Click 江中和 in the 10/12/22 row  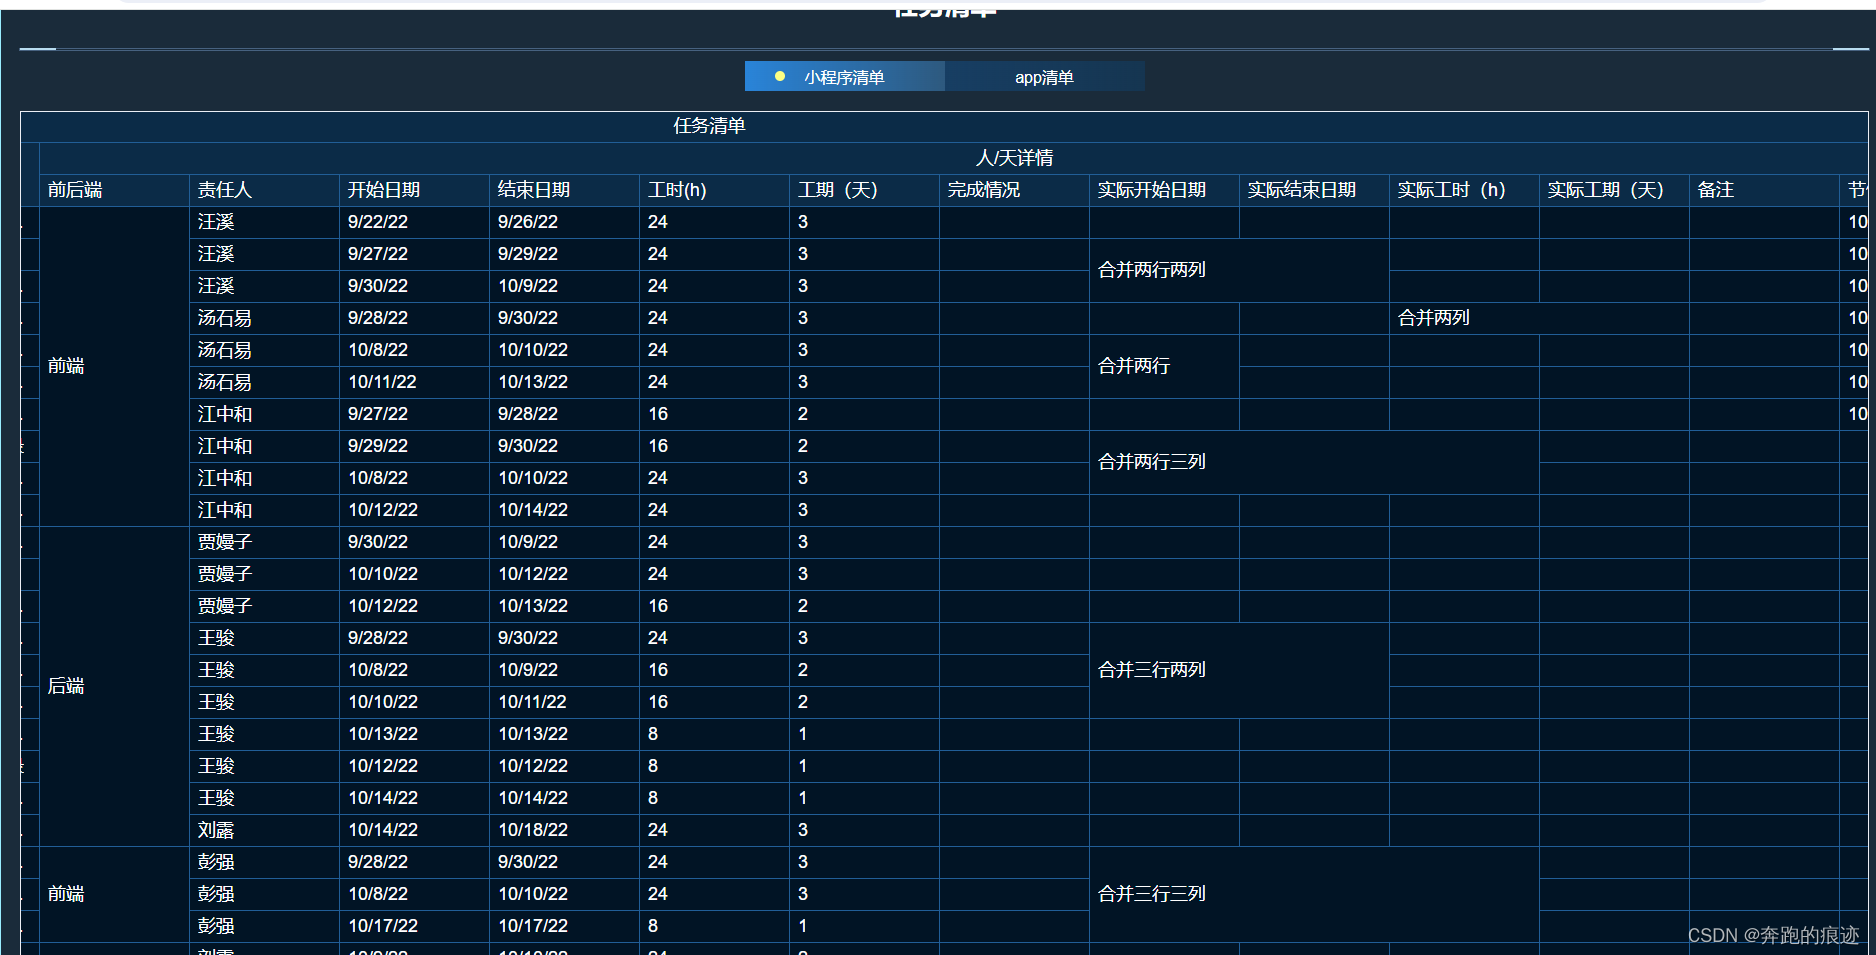[x=225, y=510]
